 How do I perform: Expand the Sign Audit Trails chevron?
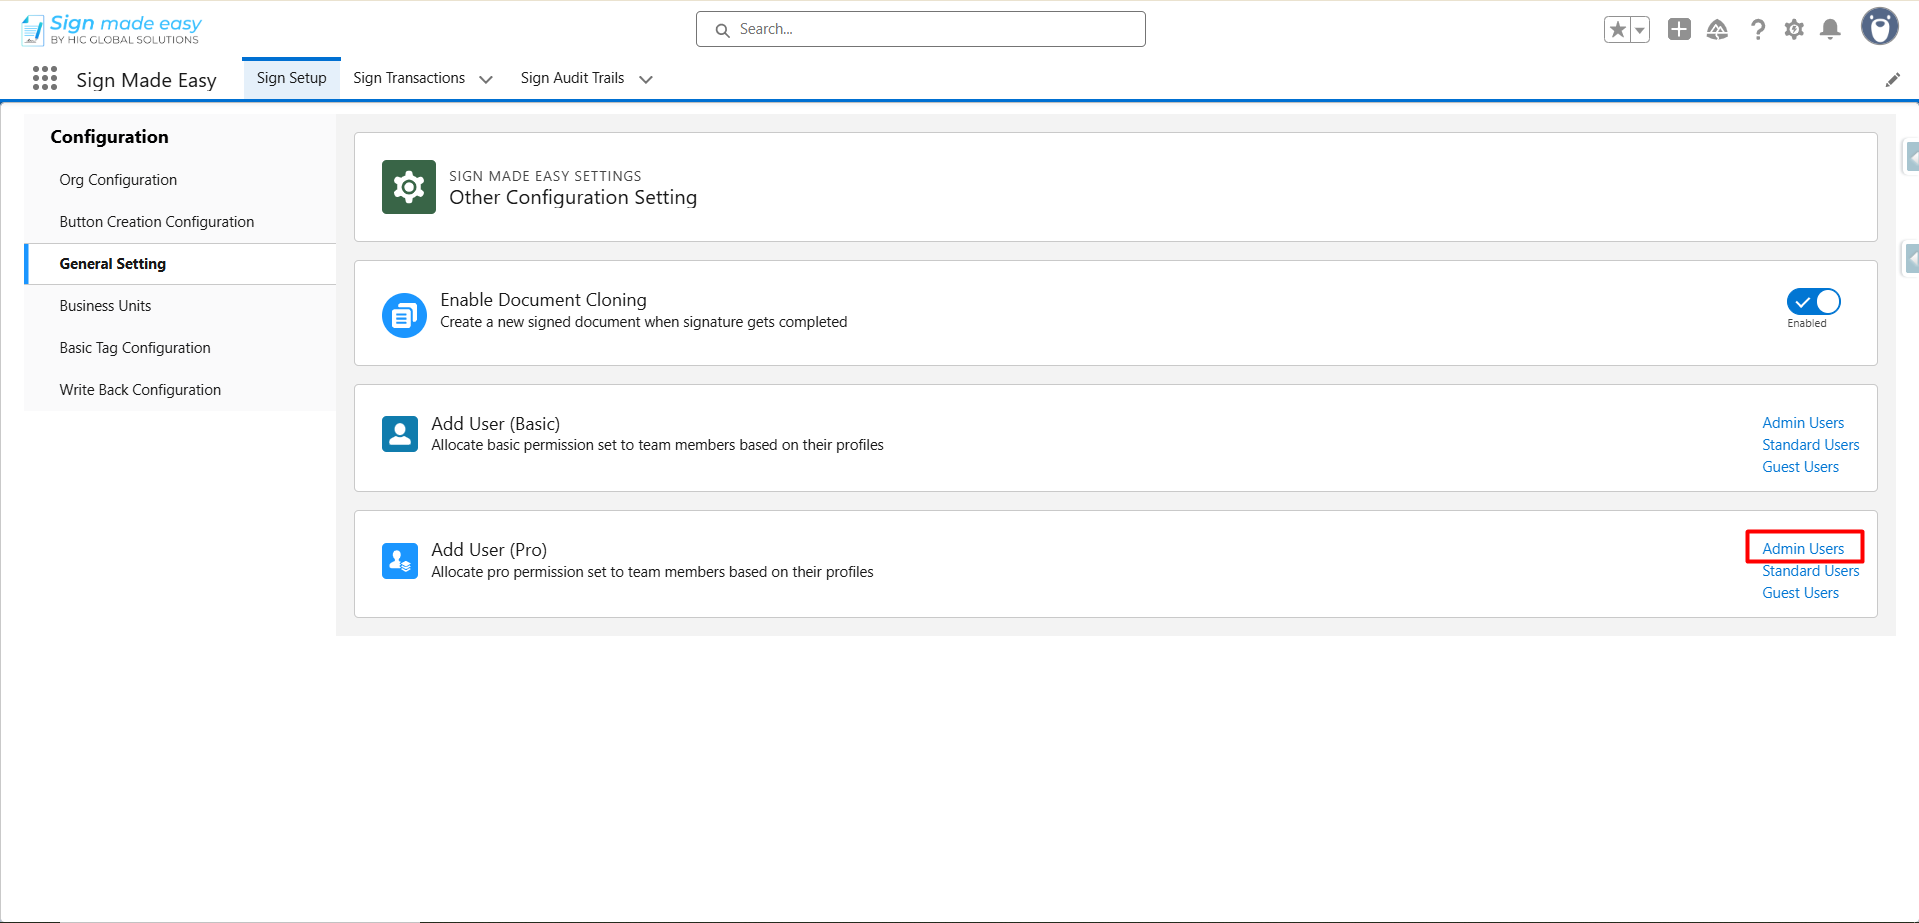click(646, 80)
